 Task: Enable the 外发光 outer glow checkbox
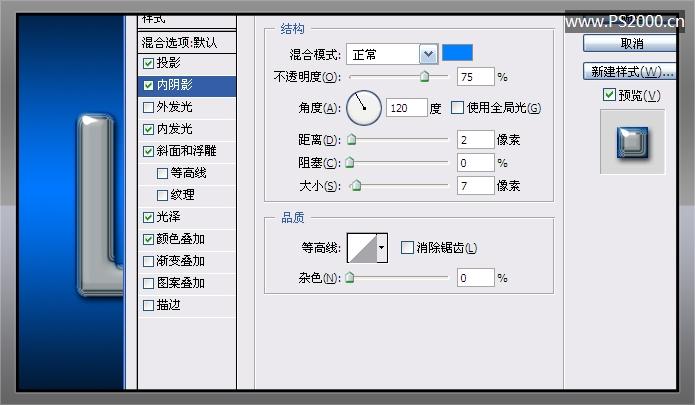(148, 107)
